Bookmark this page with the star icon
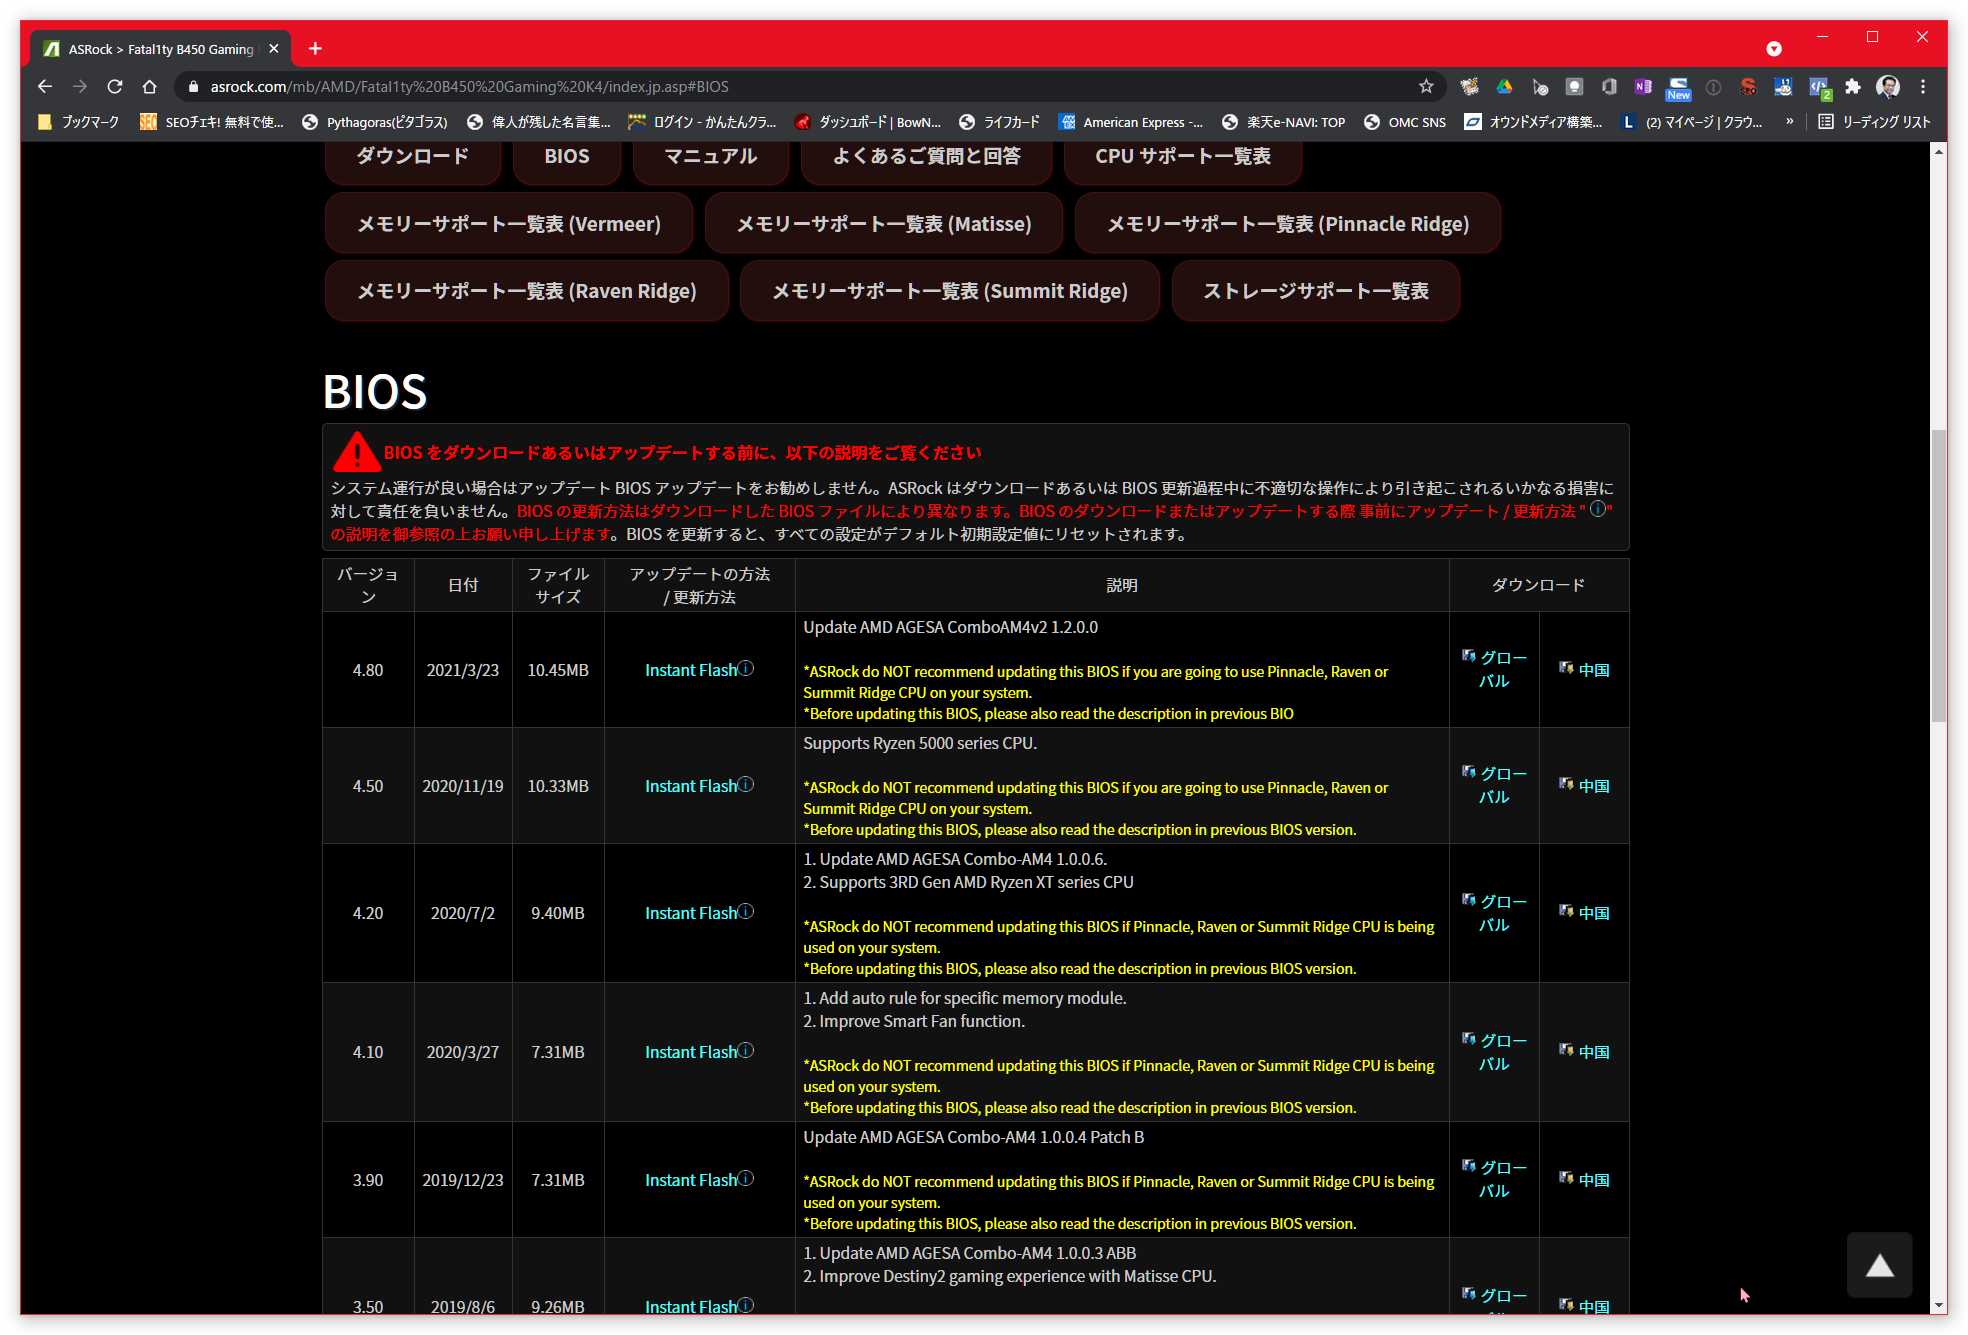Viewport: 1968px width, 1335px height. tap(1426, 87)
